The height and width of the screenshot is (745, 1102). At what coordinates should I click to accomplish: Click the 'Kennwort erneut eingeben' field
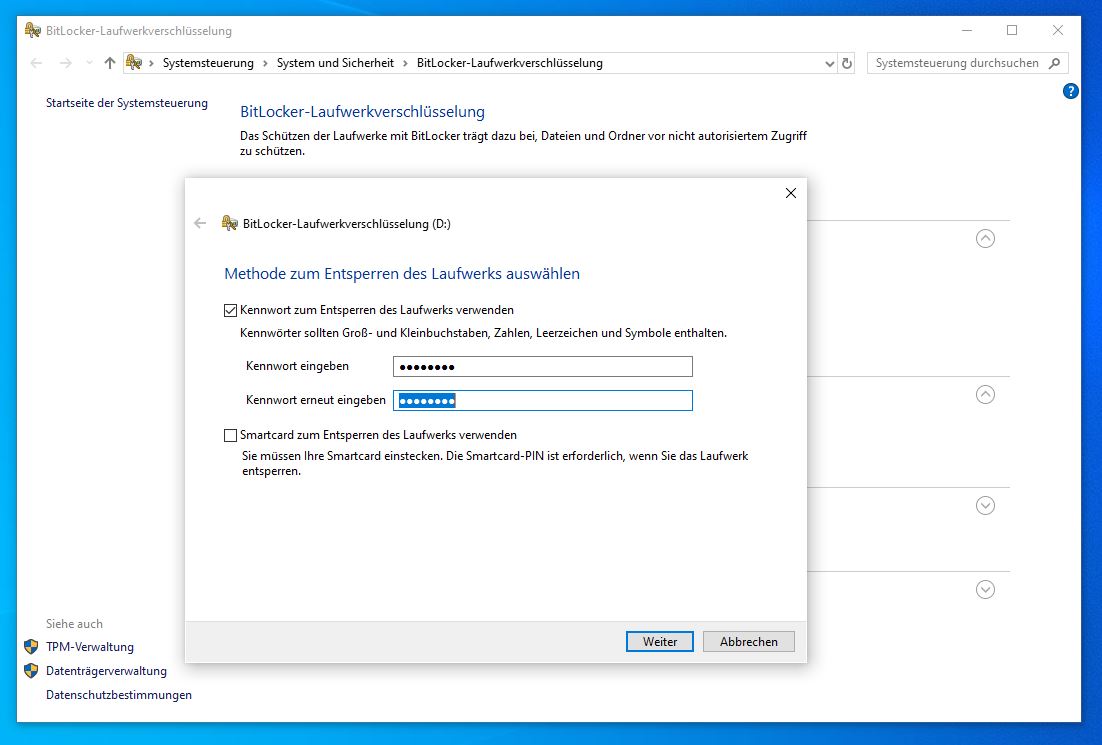(x=543, y=401)
